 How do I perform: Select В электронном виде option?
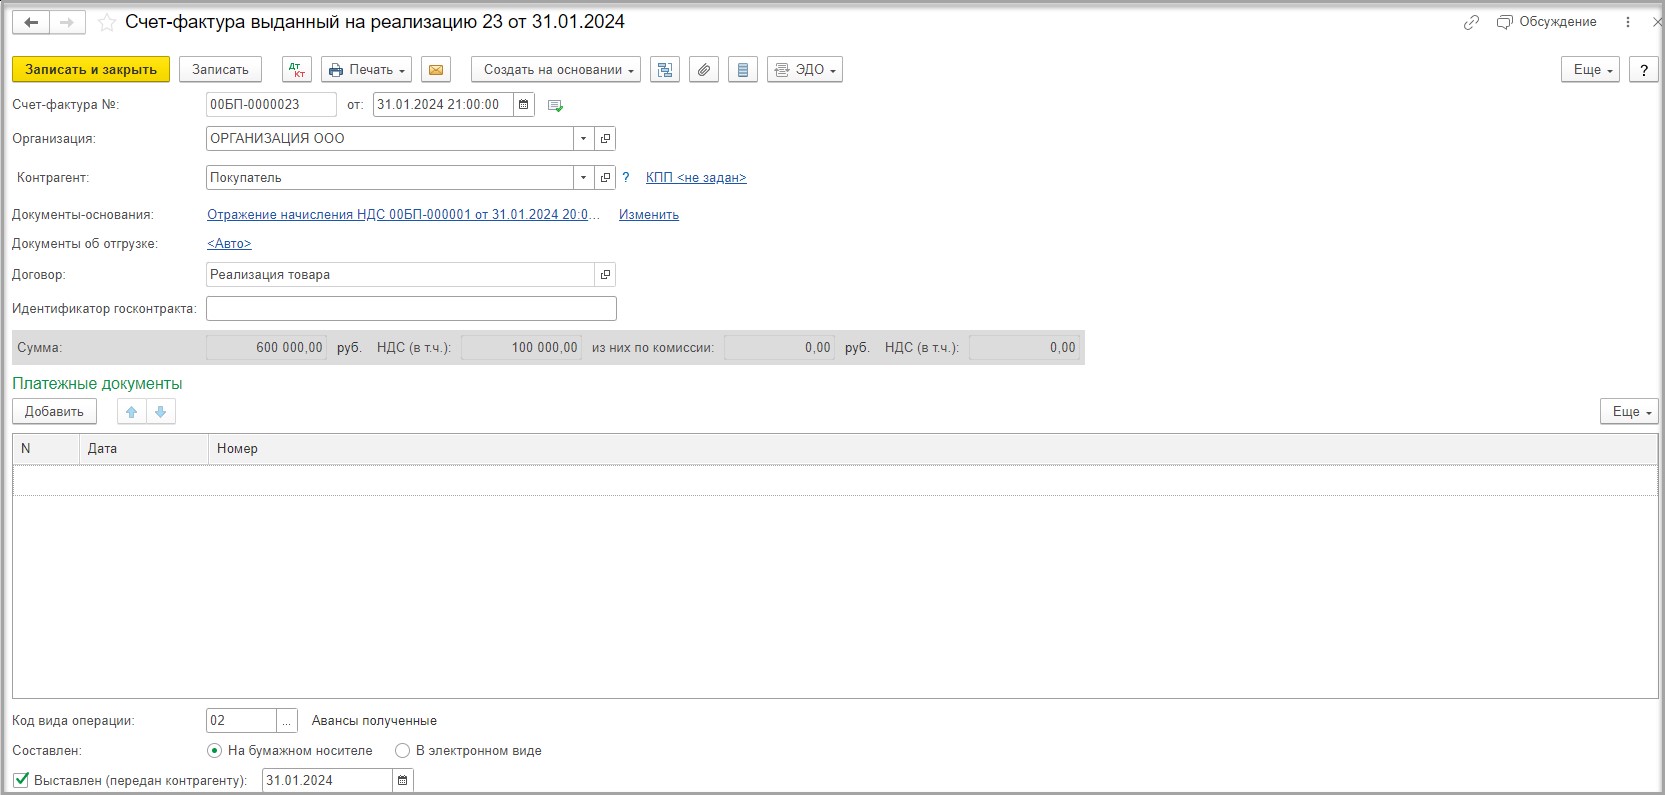468,750
